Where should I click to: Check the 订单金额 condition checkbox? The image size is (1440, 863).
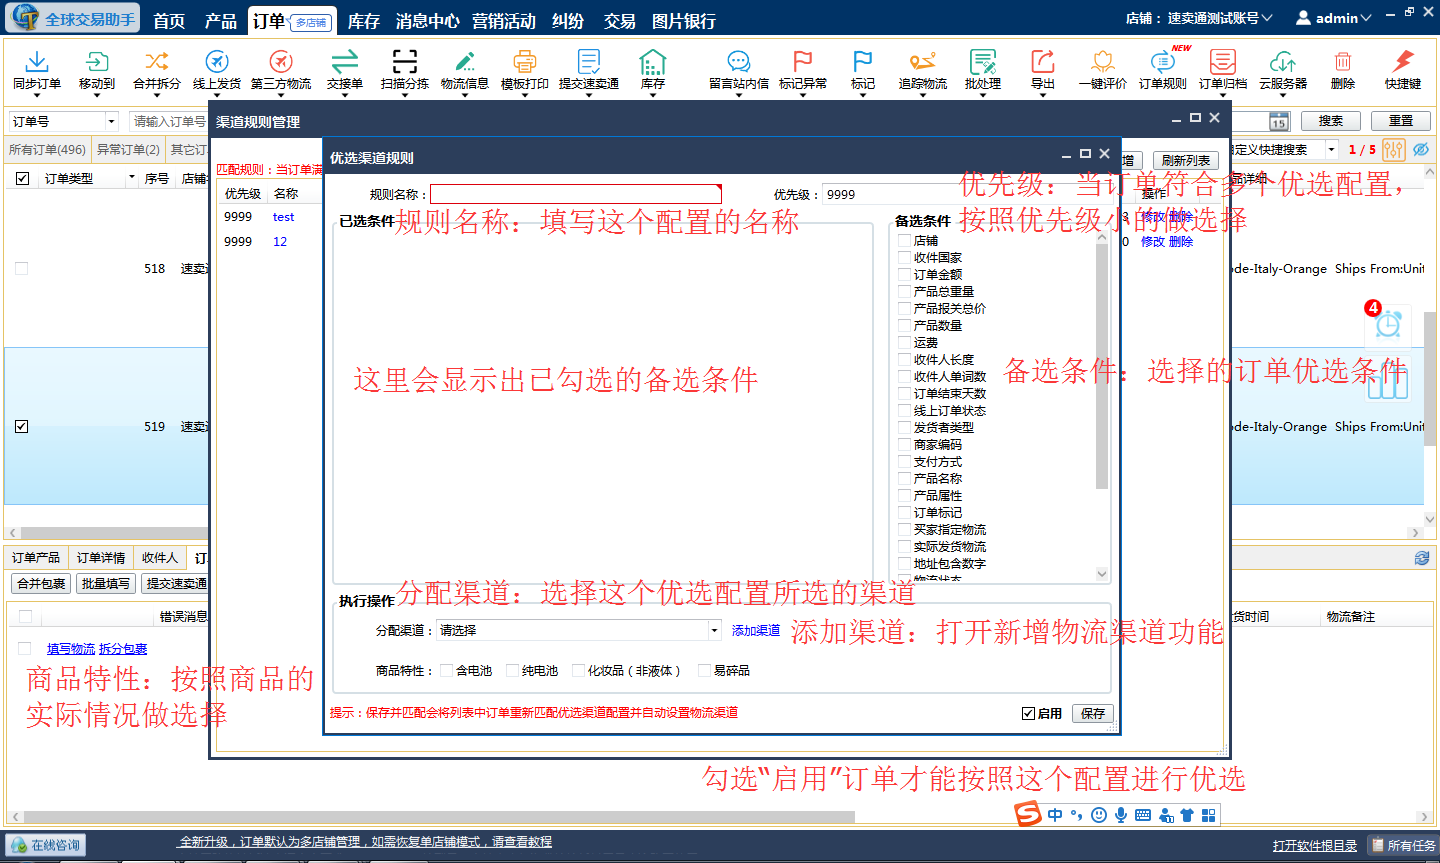pos(905,274)
